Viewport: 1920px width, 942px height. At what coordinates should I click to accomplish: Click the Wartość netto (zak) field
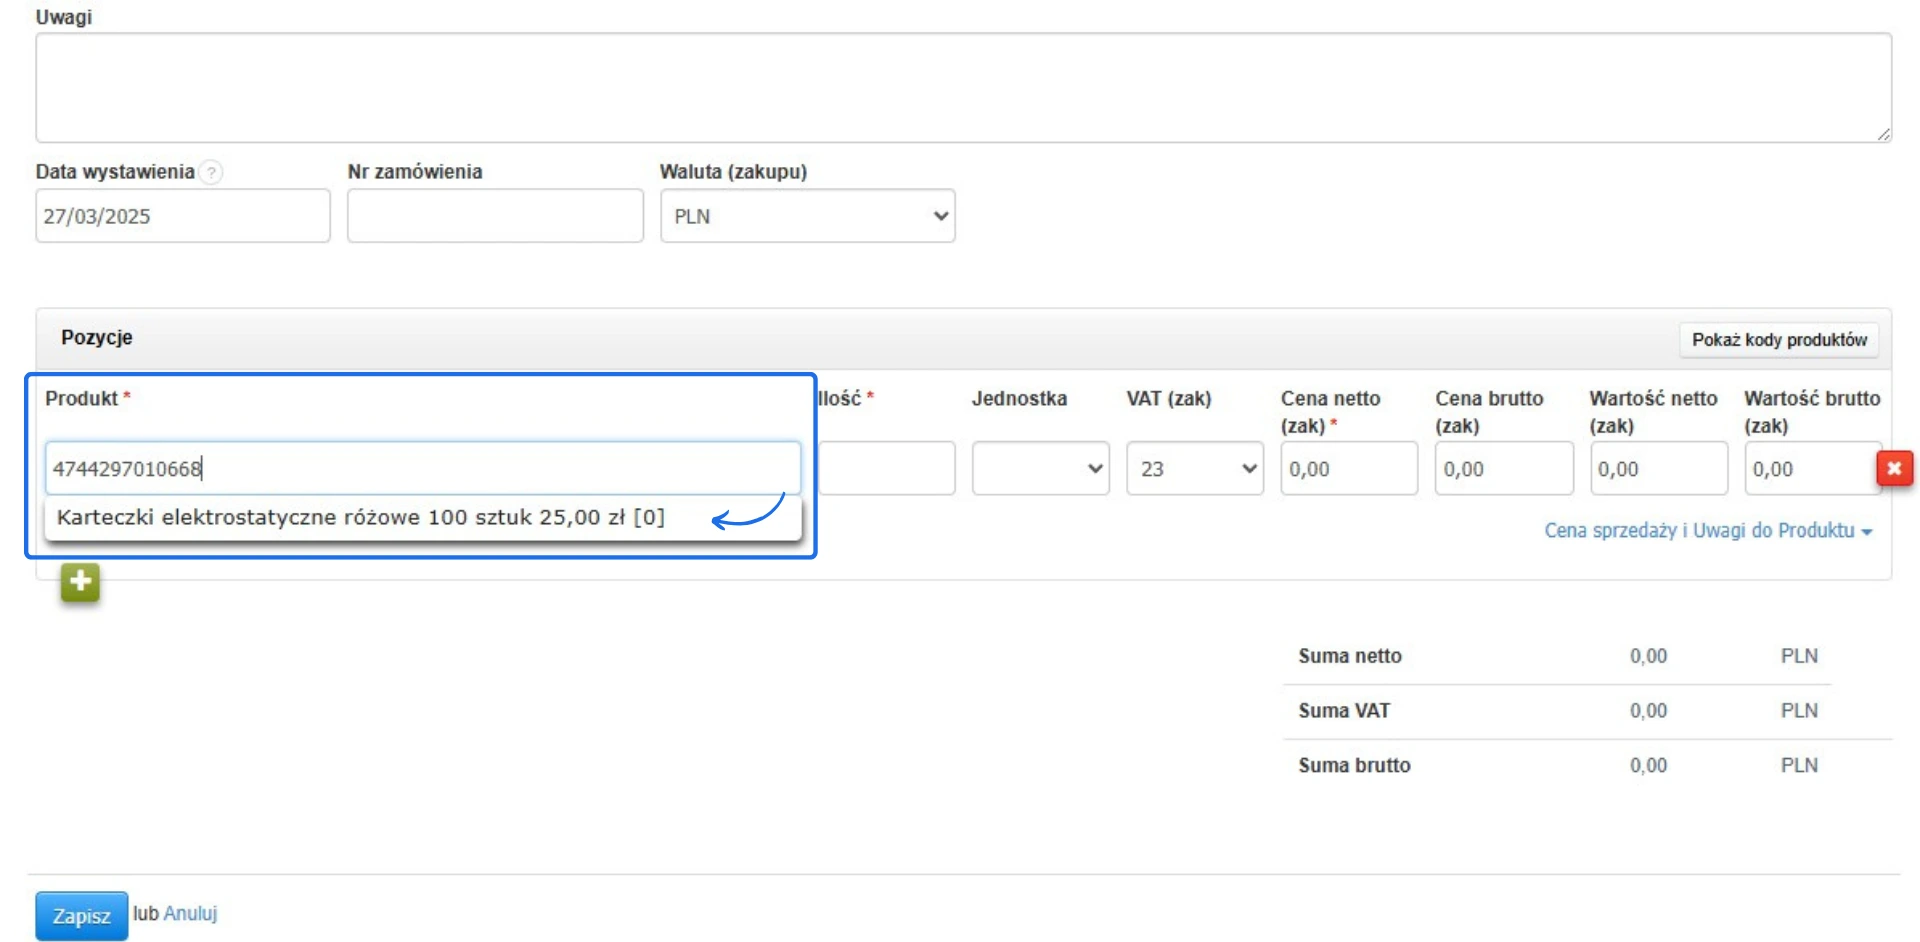1658,468
